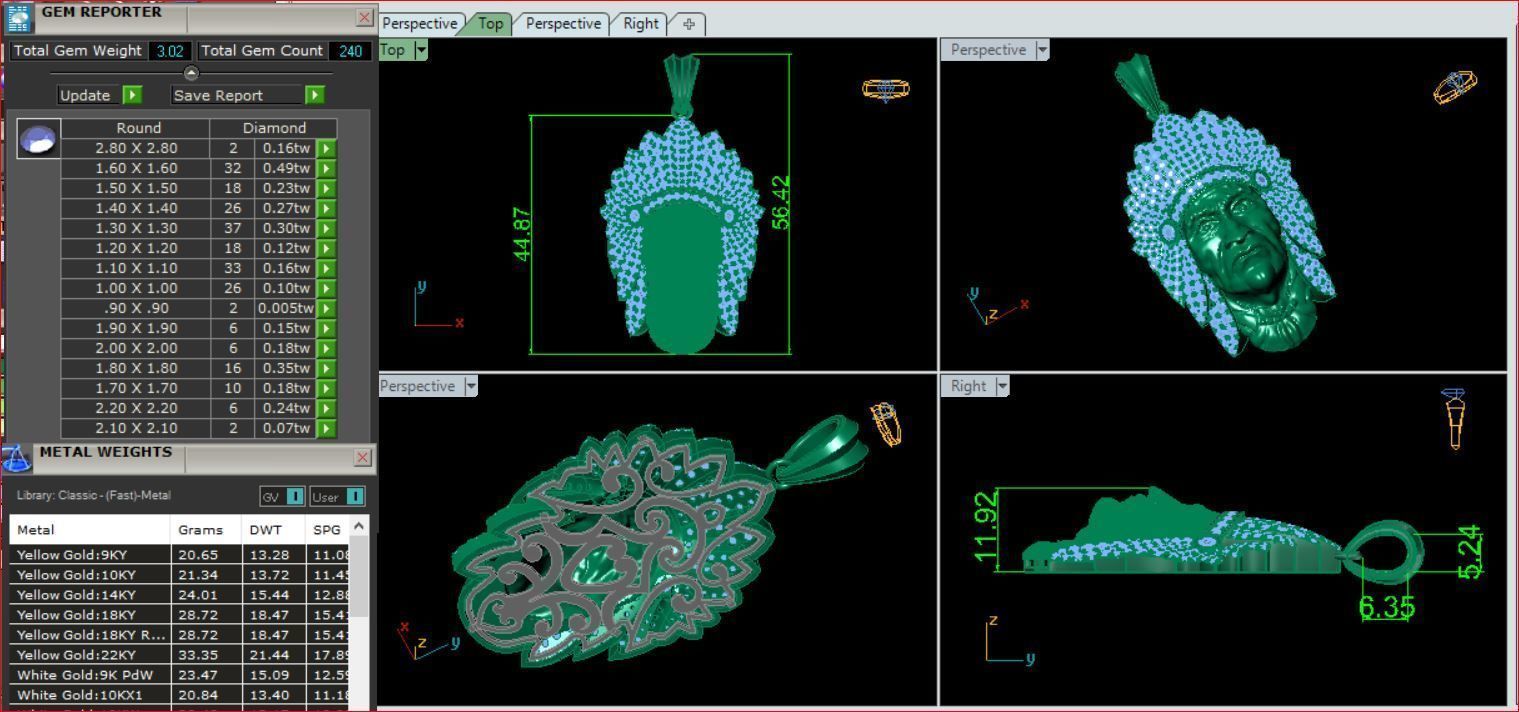Click green arrow on 2.80 X 2.80 row
Viewport: 1519px width, 712px height.
326,148
